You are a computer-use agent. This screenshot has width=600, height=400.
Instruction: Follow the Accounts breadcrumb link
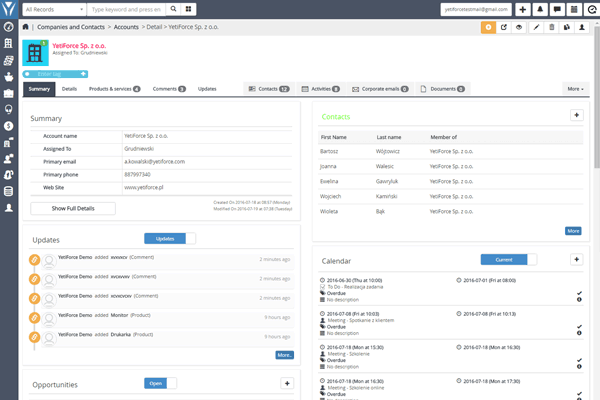[129, 27]
